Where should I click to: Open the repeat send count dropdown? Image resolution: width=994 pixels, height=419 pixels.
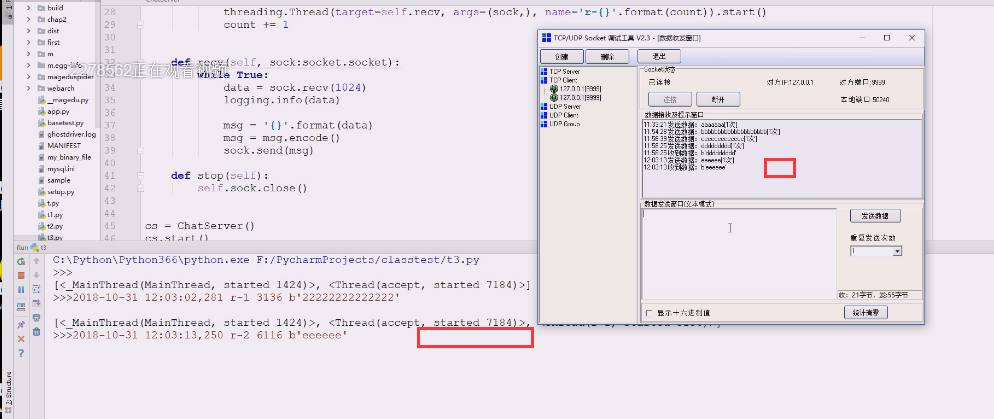[x=897, y=252]
